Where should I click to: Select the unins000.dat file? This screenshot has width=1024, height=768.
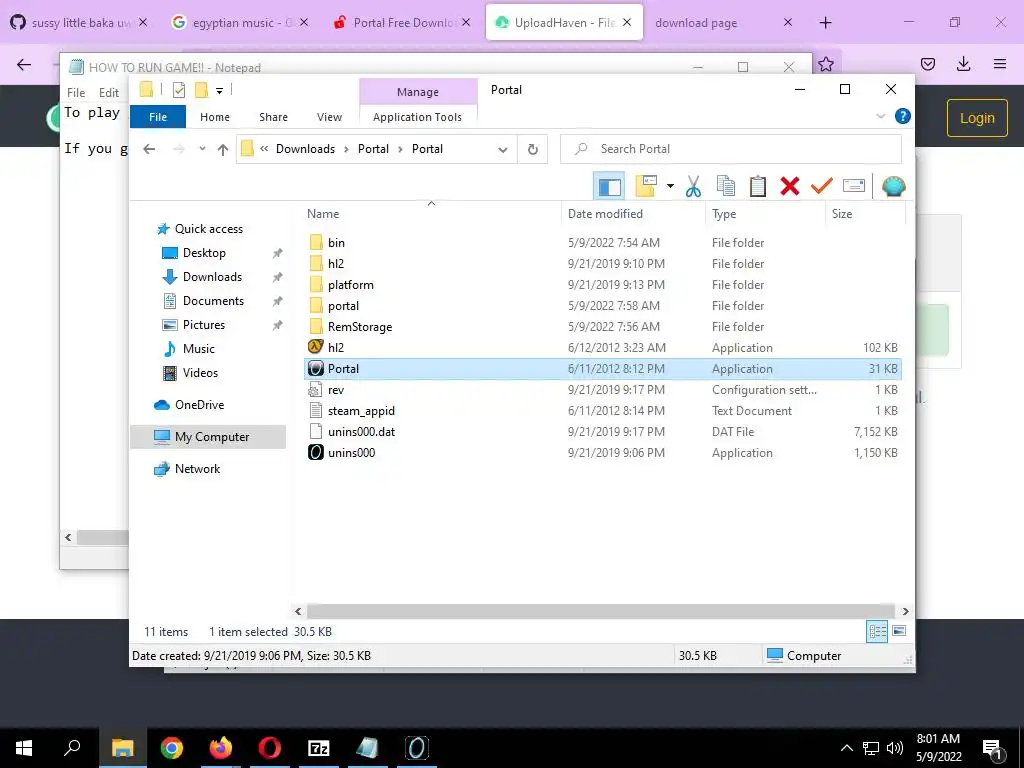click(x=603, y=432)
